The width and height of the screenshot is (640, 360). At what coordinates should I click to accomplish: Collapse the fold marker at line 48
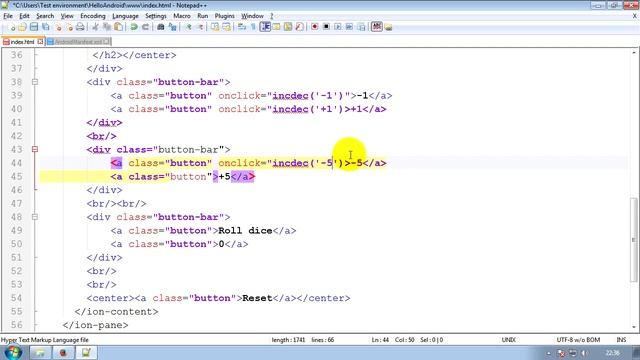click(35, 217)
